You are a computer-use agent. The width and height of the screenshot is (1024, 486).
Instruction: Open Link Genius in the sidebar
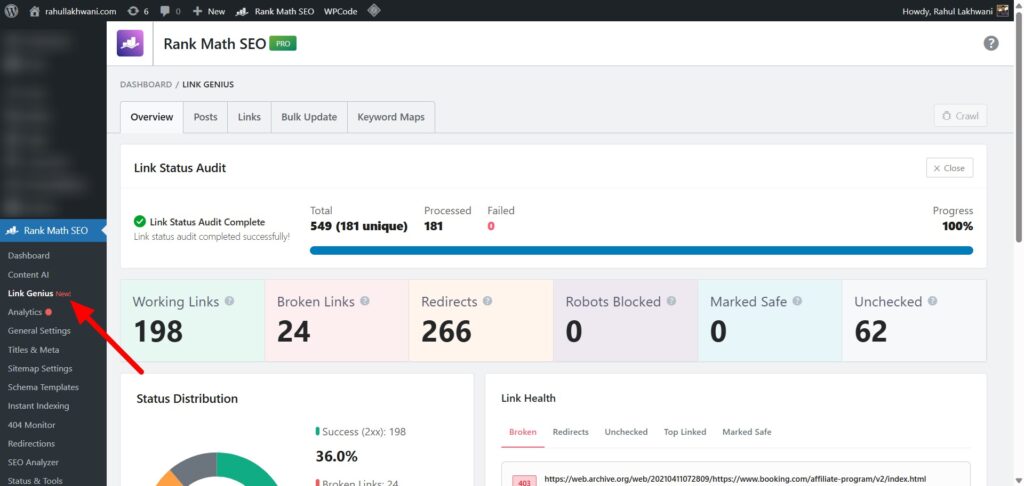pyautogui.click(x=30, y=293)
